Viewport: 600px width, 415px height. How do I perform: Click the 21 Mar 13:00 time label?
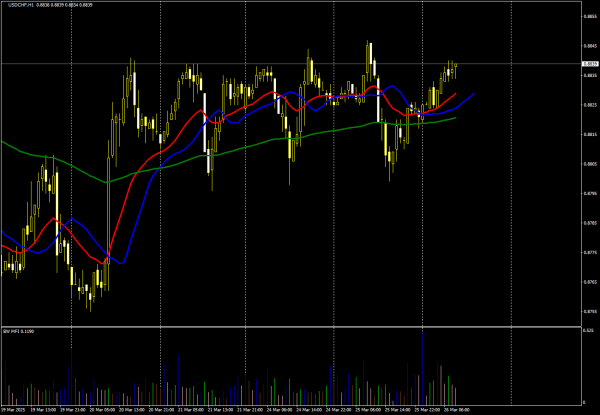point(218,409)
